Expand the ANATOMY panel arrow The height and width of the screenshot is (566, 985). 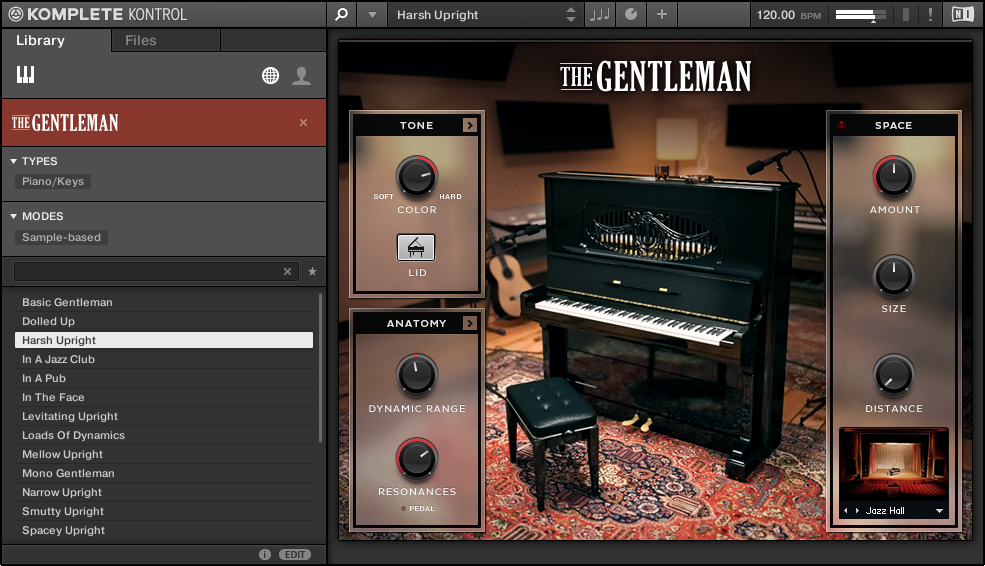[x=469, y=323]
